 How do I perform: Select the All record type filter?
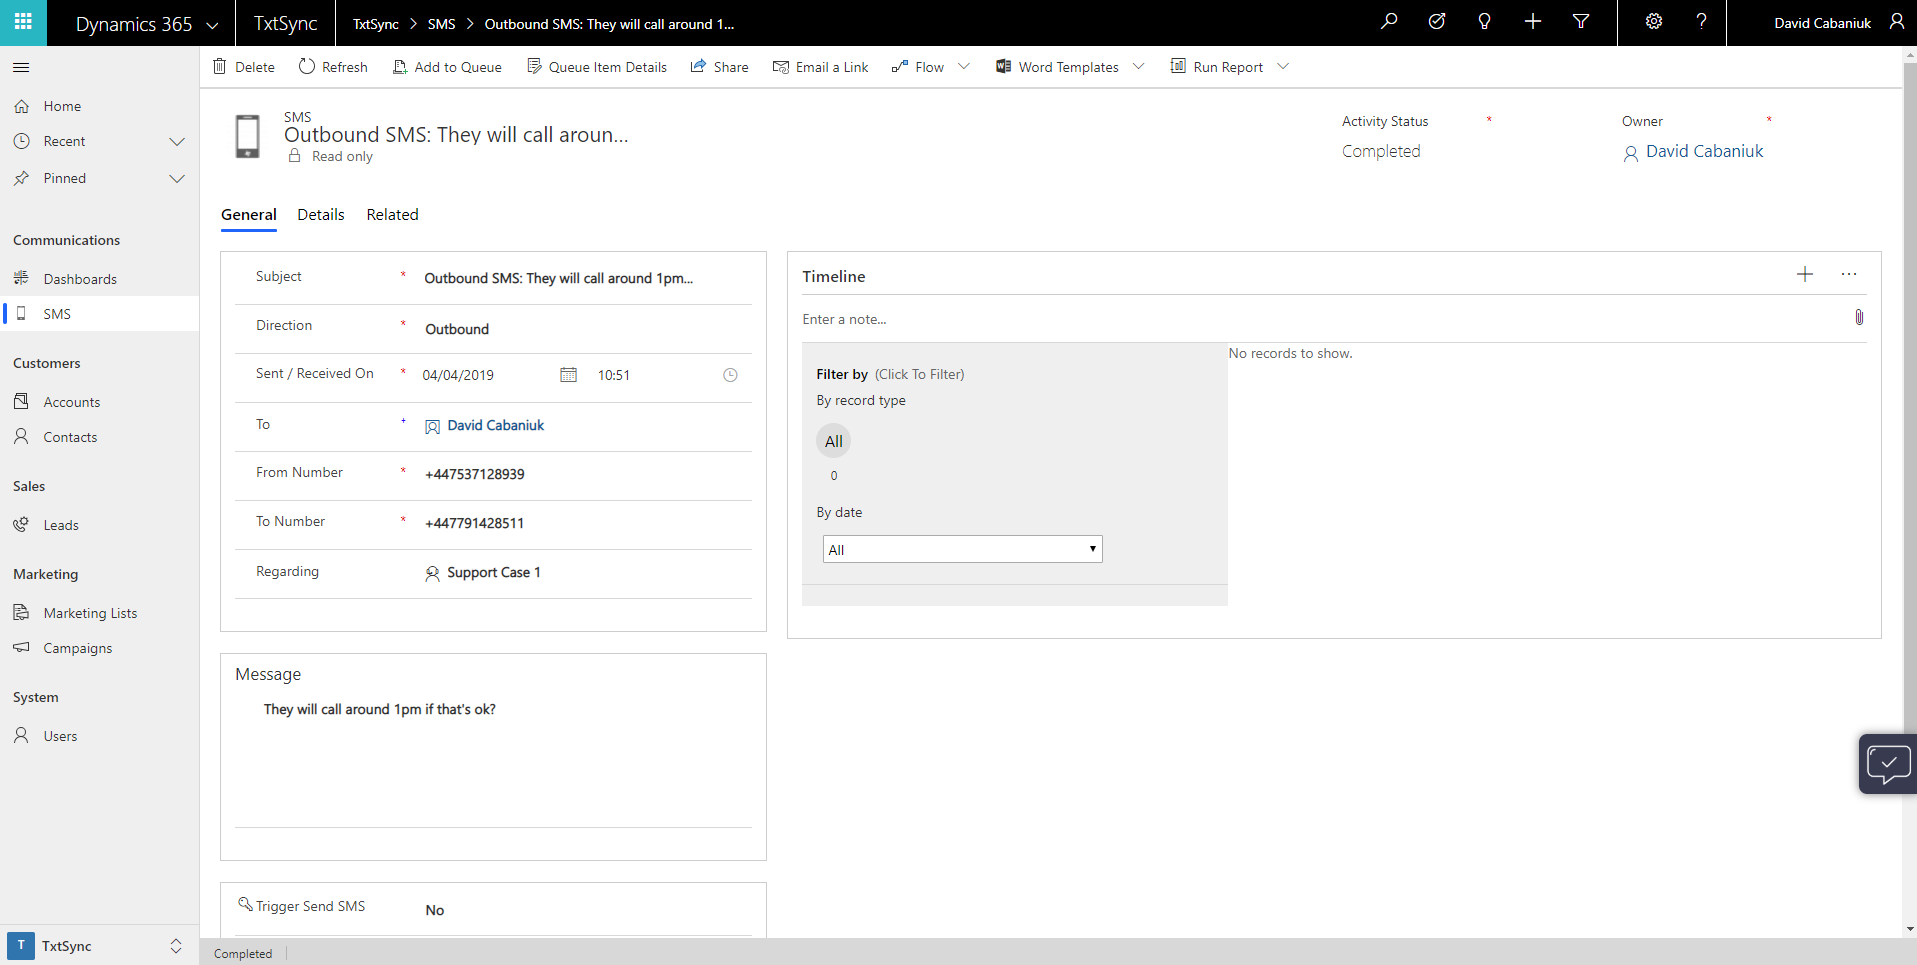pos(833,441)
